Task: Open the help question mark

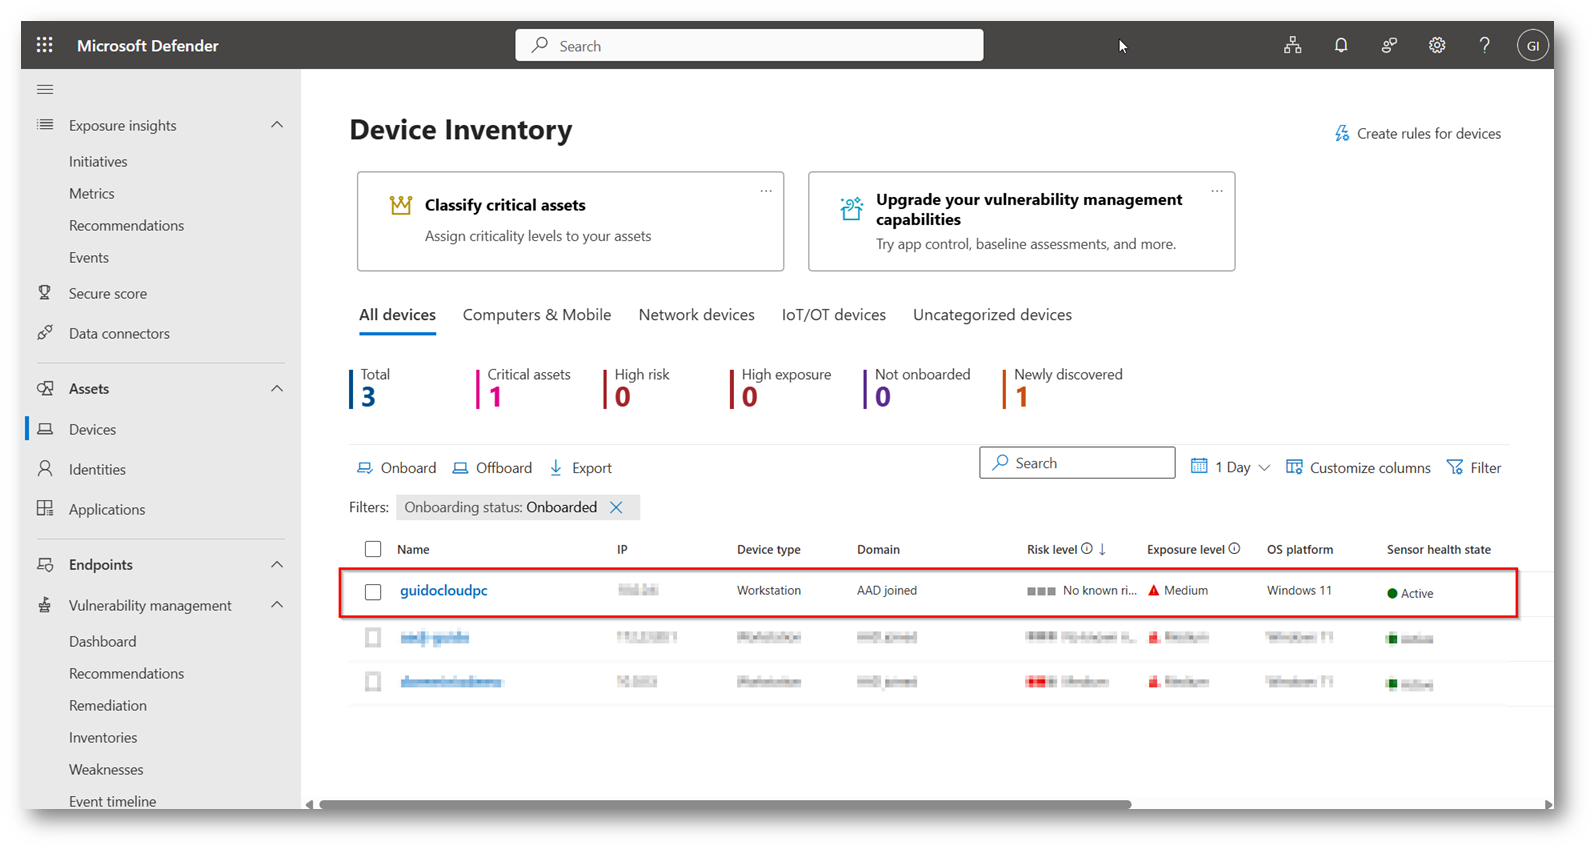Action: (x=1485, y=45)
